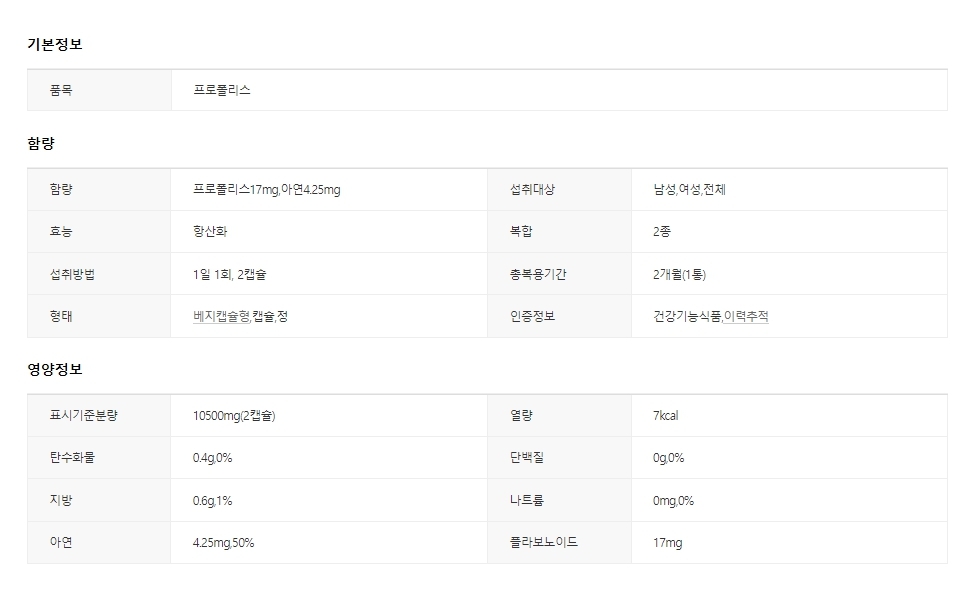Click the 건강기능식품 certification text
The width and height of the screenshot is (976, 607).
coord(686,316)
